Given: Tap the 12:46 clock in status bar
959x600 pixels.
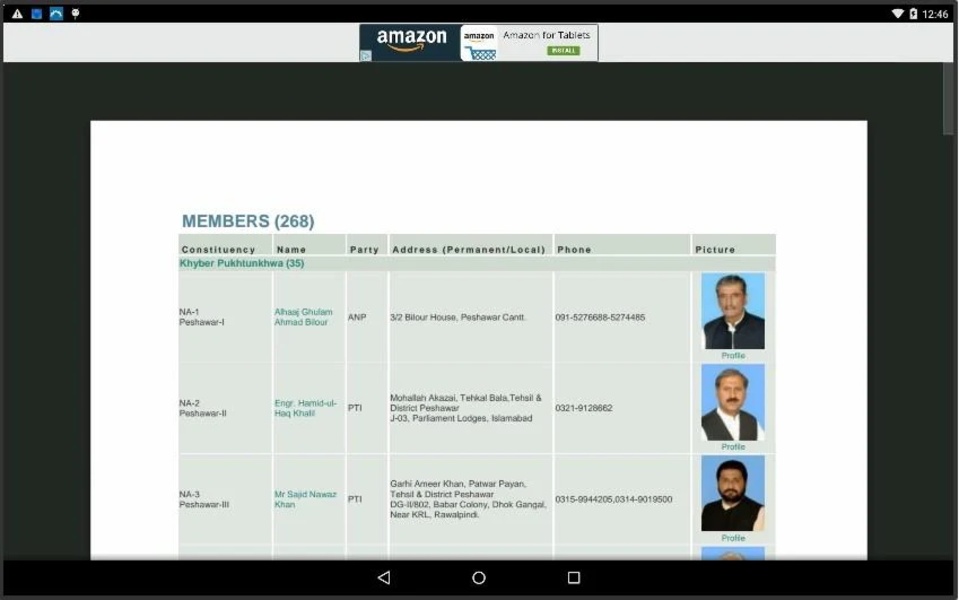Looking at the screenshot, I should pos(935,13).
